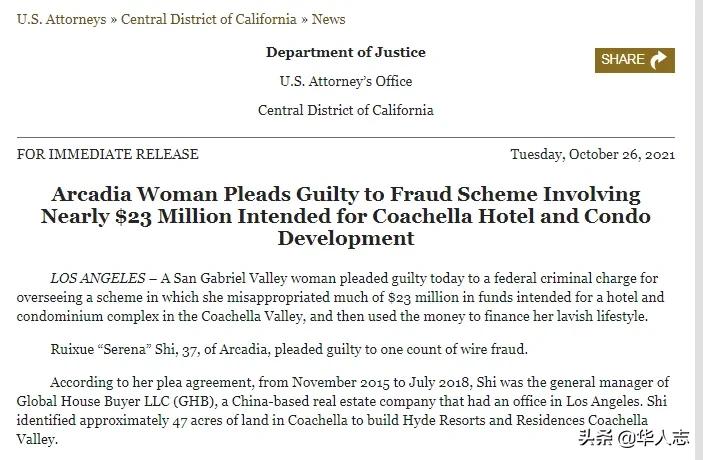Click the FOR IMMEDIATE RELEASE label

pos(108,154)
